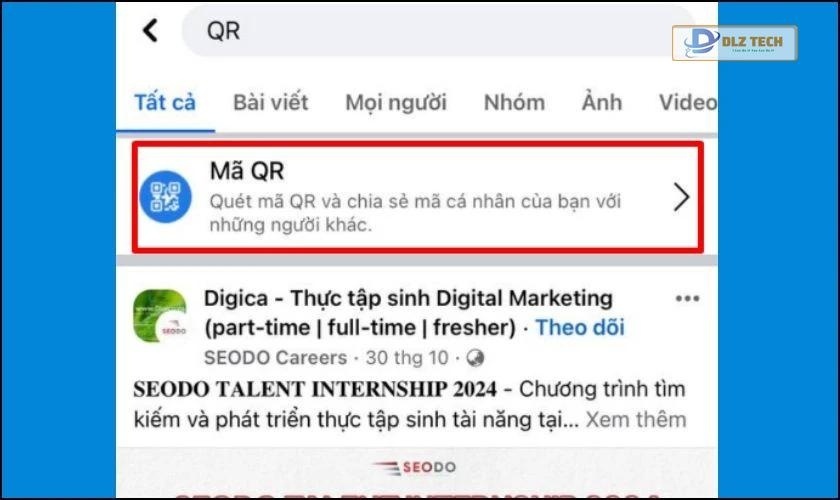Image resolution: width=840 pixels, height=500 pixels.
Task: Click the Digica page profile picture
Action: coord(160,316)
